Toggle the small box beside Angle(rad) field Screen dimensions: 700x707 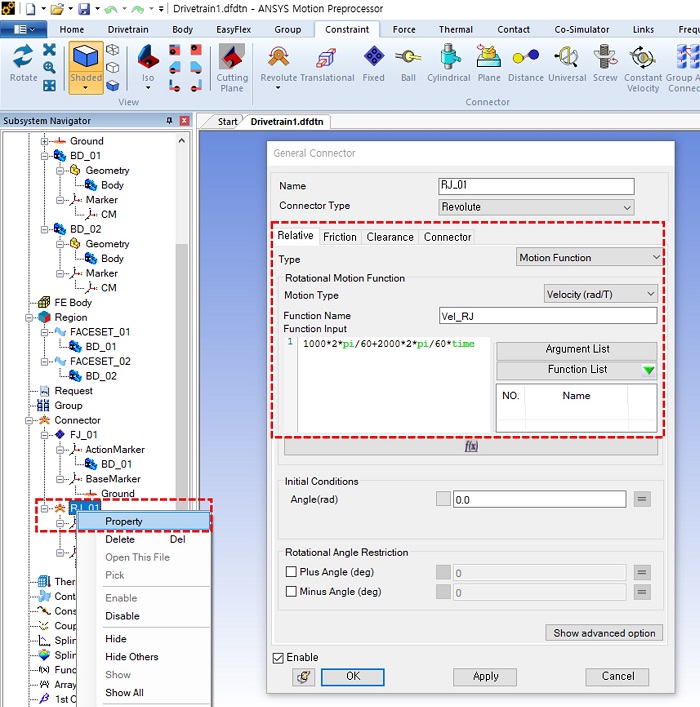[x=443, y=499]
